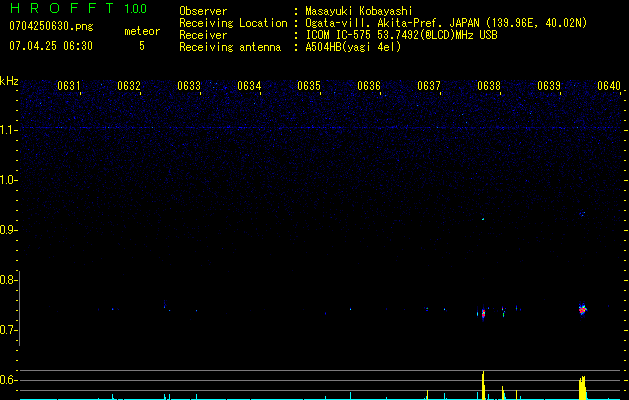
Task: Click the 0639 time marker
Action: click(549, 86)
